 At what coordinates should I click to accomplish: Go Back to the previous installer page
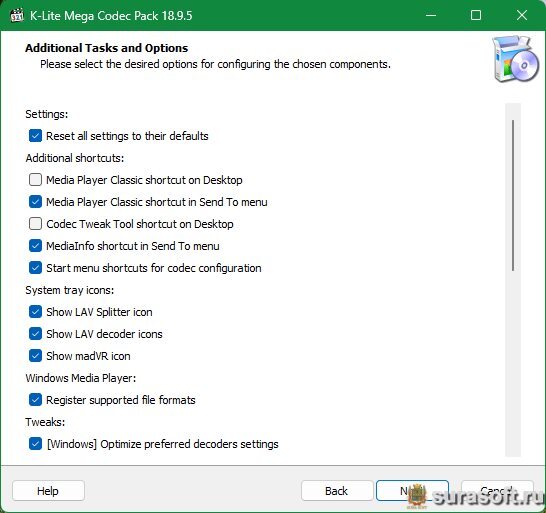point(337,491)
